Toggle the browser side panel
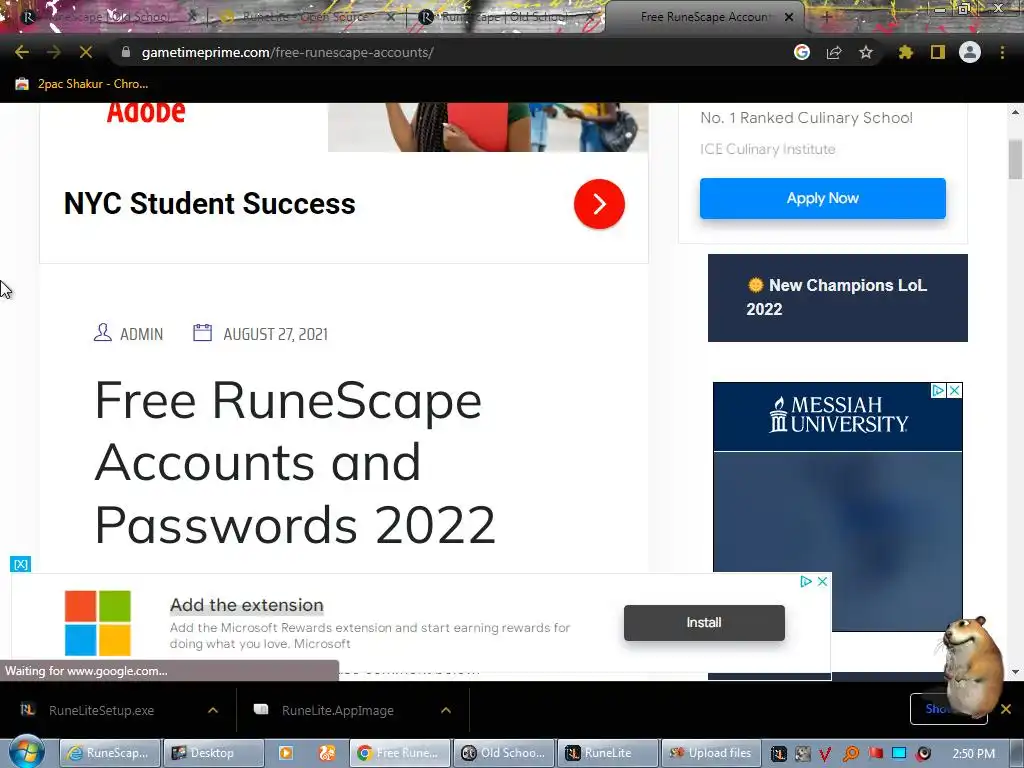 click(937, 52)
